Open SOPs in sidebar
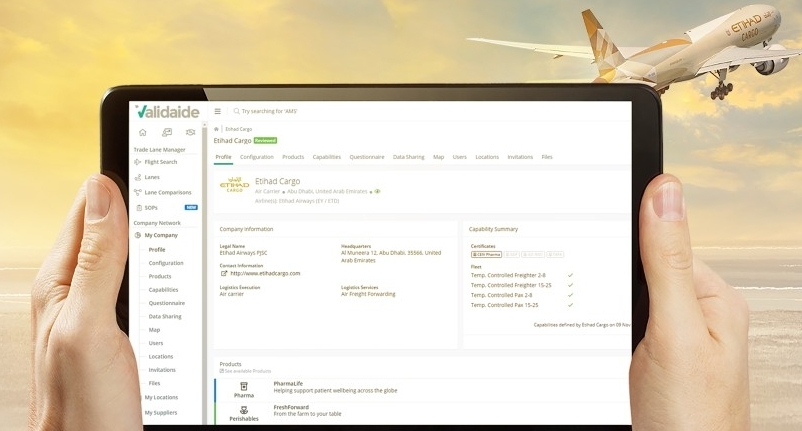Viewport: 802px width, 431px height. tap(151, 208)
